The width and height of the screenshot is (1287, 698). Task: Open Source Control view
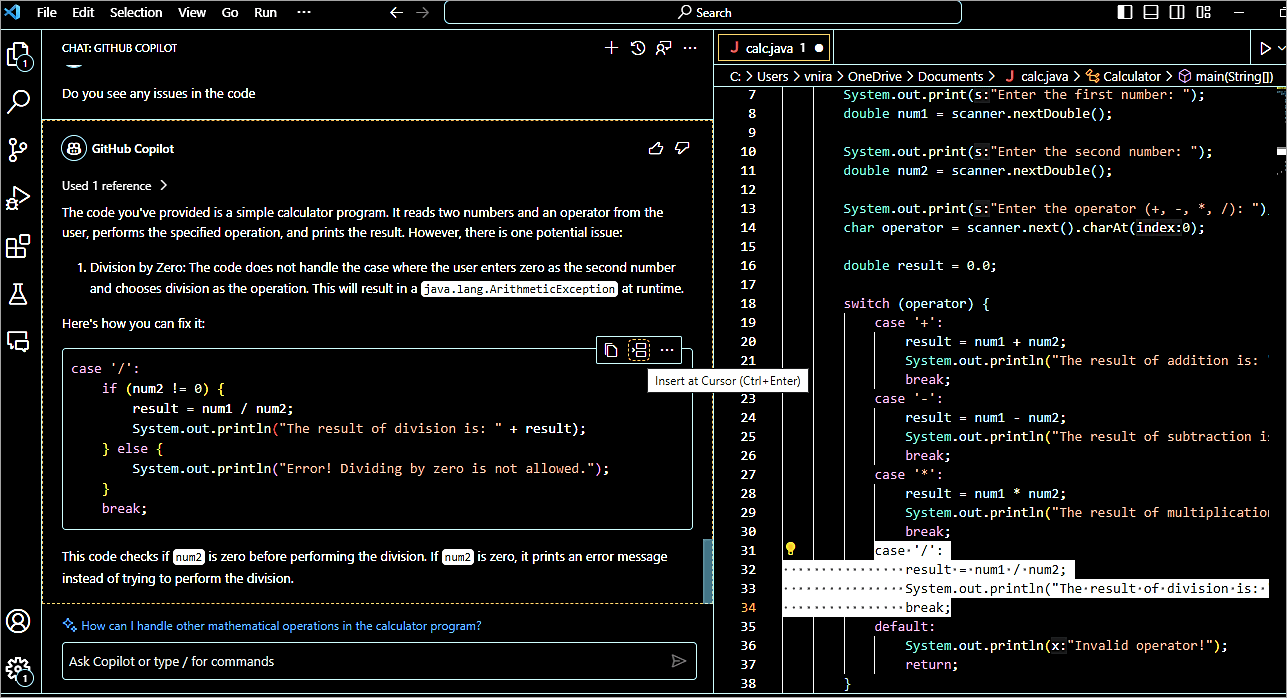coord(19,150)
